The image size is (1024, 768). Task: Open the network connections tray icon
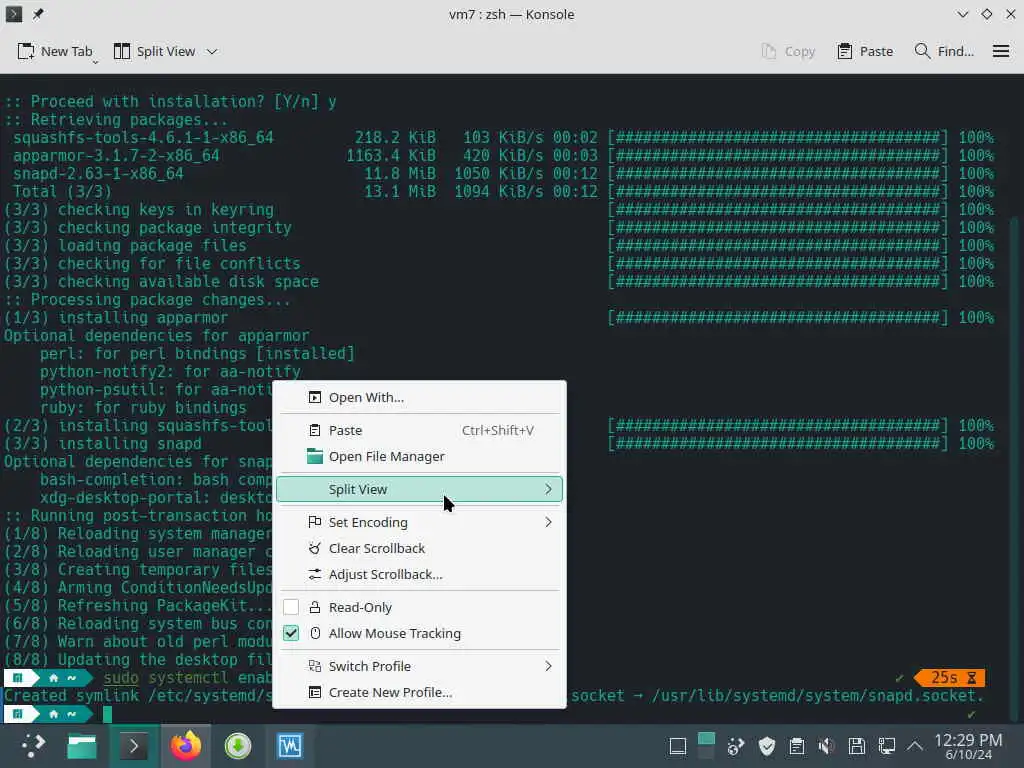tap(887, 746)
